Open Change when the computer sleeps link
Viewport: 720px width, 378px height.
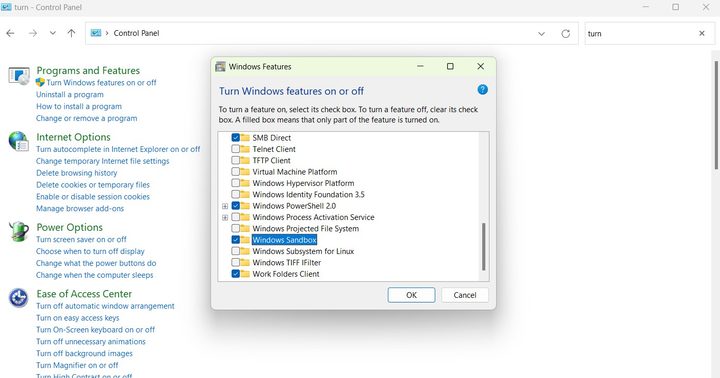point(95,275)
